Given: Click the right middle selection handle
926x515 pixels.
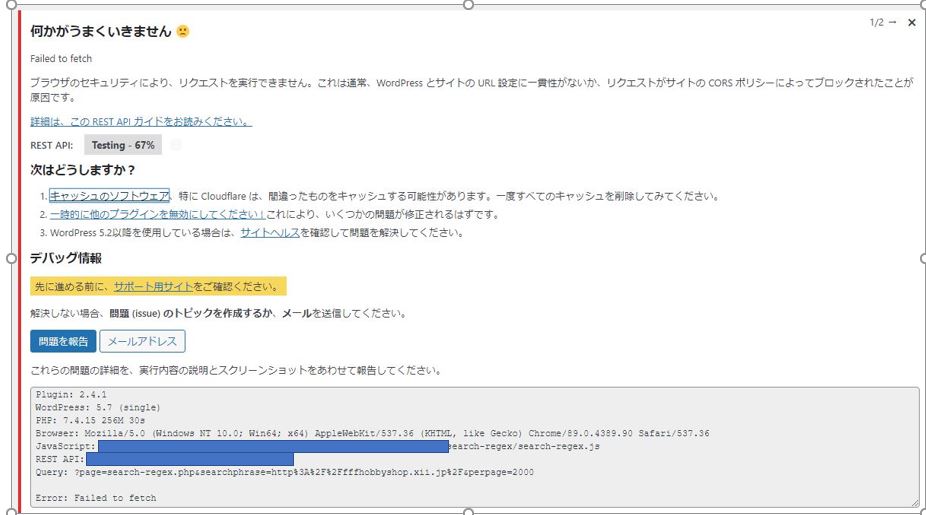Looking at the screenshot, I should 921,257.
